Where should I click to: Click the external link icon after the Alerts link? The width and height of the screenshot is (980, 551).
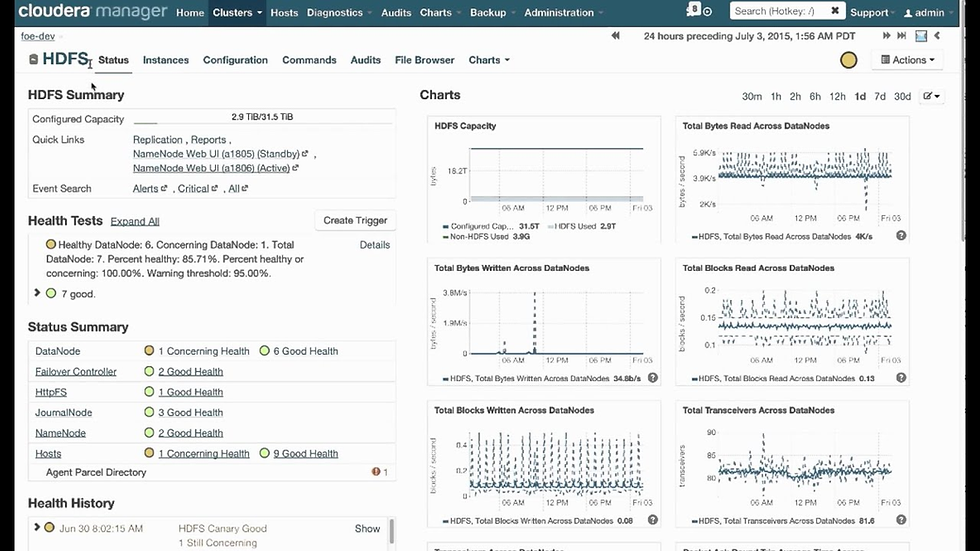[164, 188]
